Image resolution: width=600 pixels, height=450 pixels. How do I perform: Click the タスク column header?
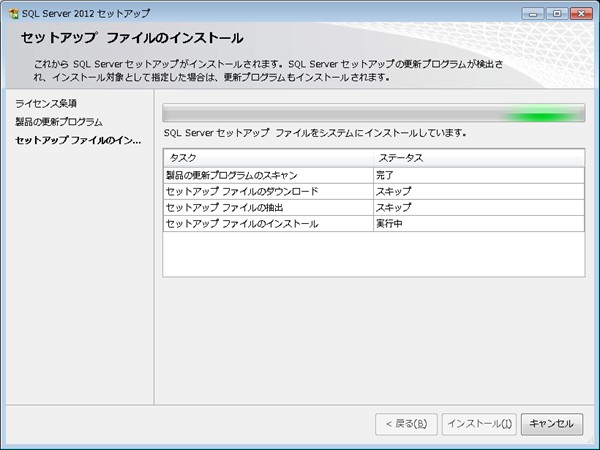268,158
